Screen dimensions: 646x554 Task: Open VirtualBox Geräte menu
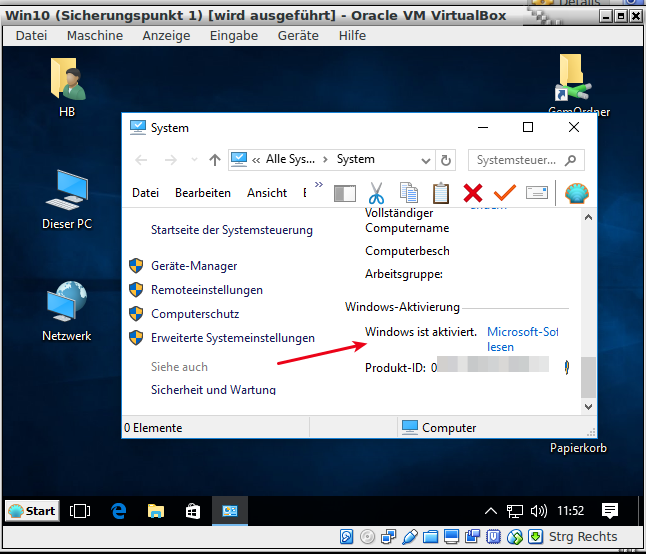click(x=298, y=36)
